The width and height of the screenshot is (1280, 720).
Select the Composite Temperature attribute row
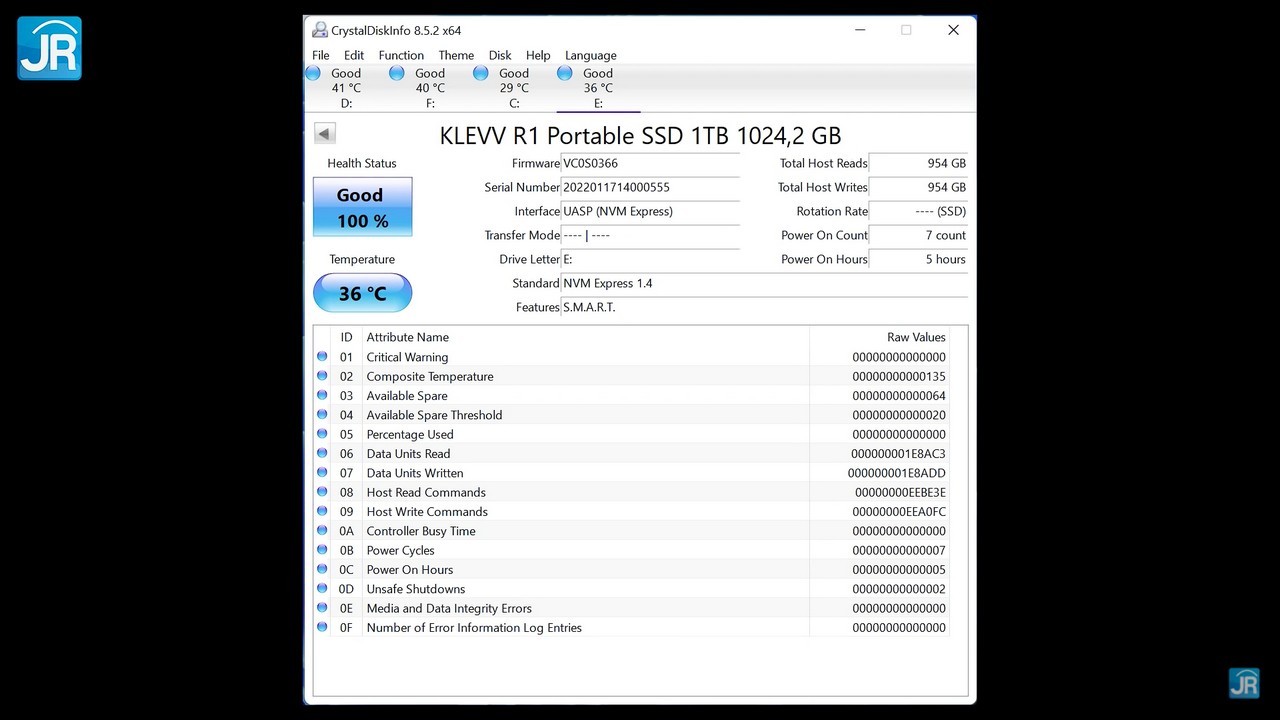pos(430,377)
